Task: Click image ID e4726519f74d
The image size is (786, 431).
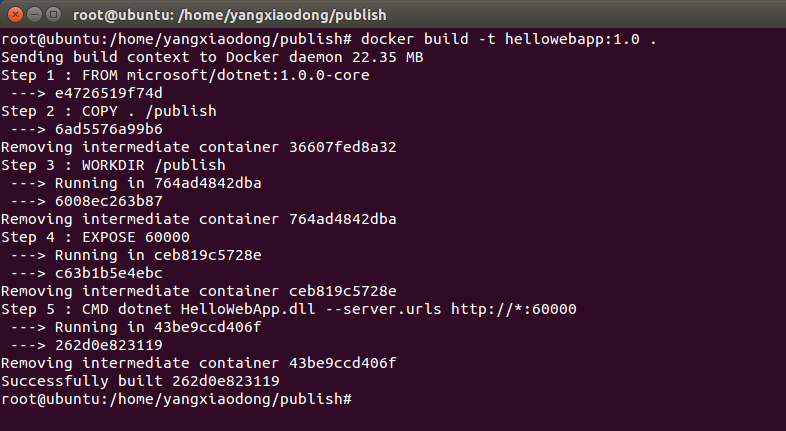Action: click(x=108, y=93)
